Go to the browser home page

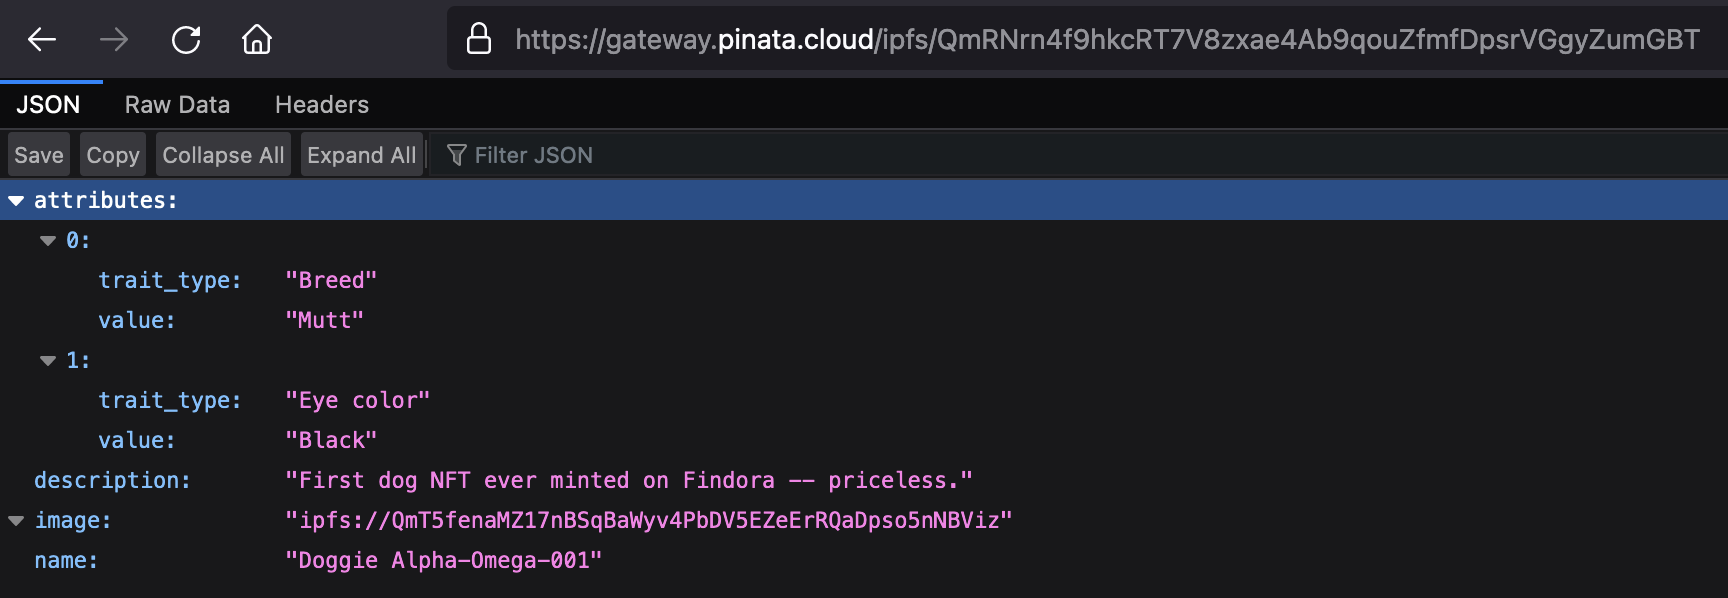click(x=257, y=40)
